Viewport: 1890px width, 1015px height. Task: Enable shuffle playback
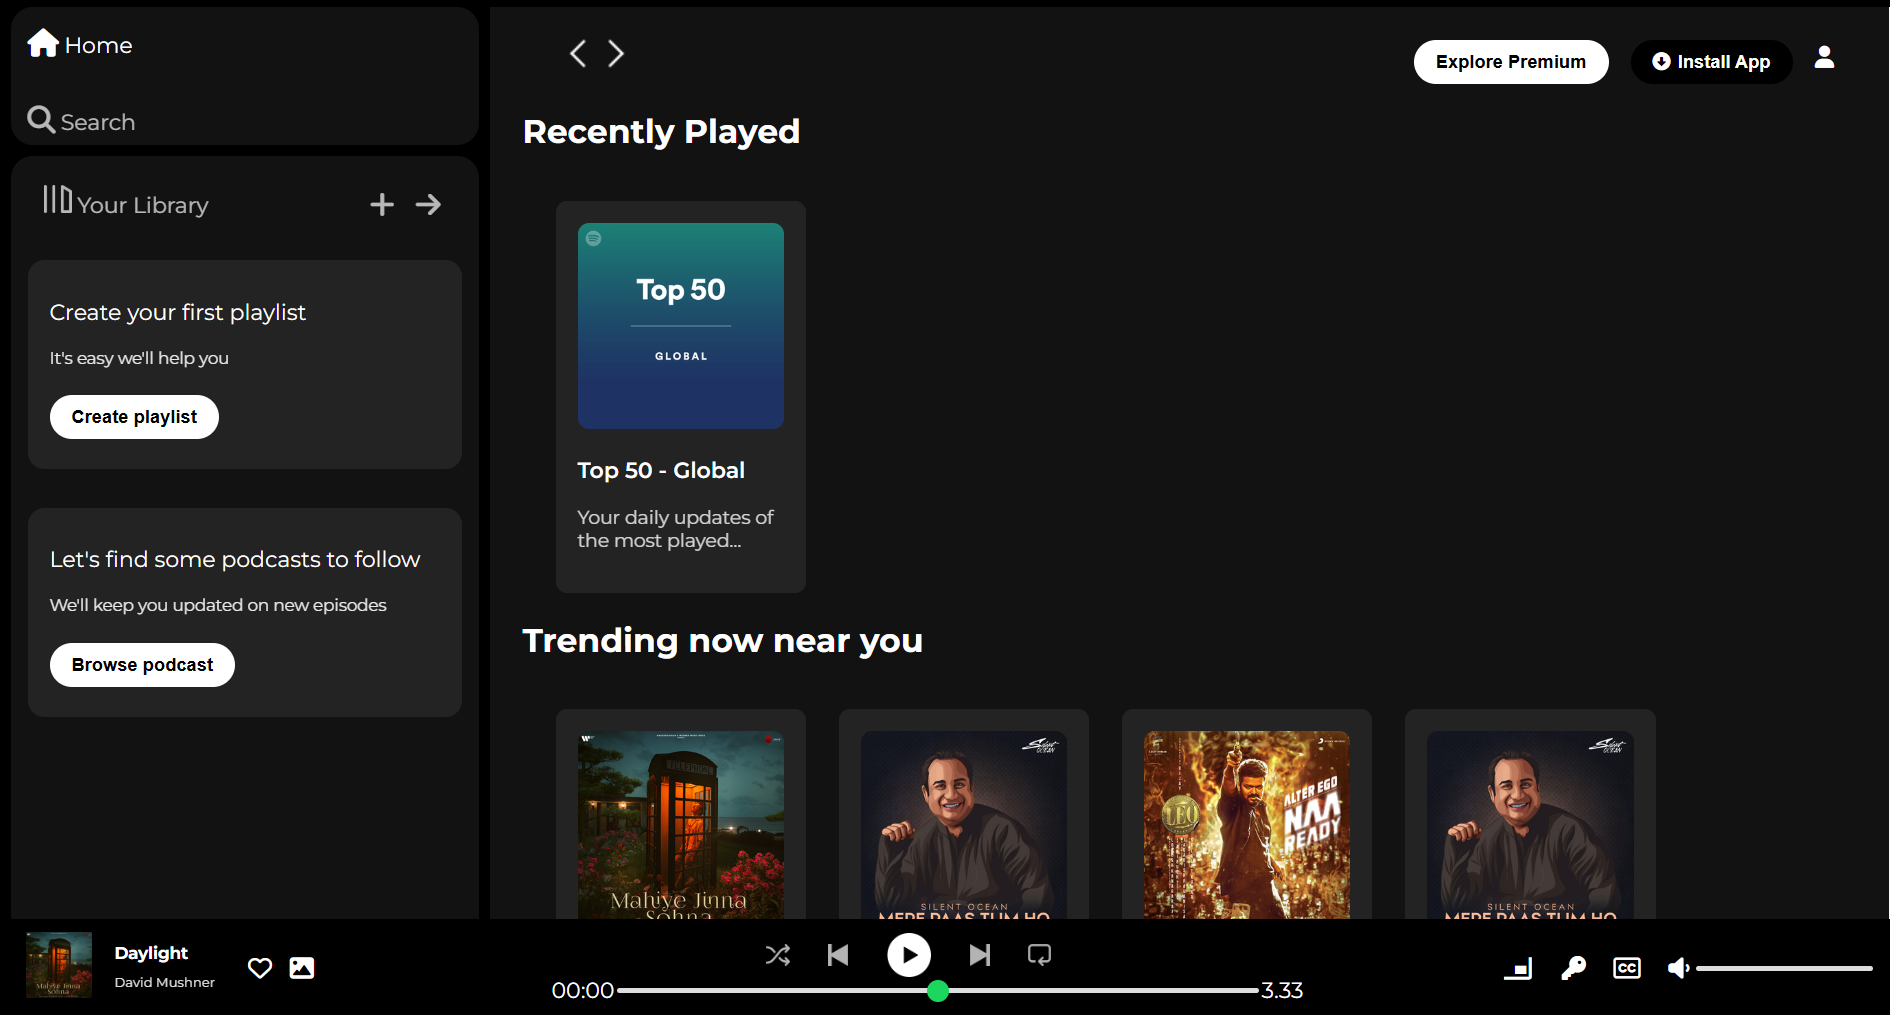[x=778, y=955]
